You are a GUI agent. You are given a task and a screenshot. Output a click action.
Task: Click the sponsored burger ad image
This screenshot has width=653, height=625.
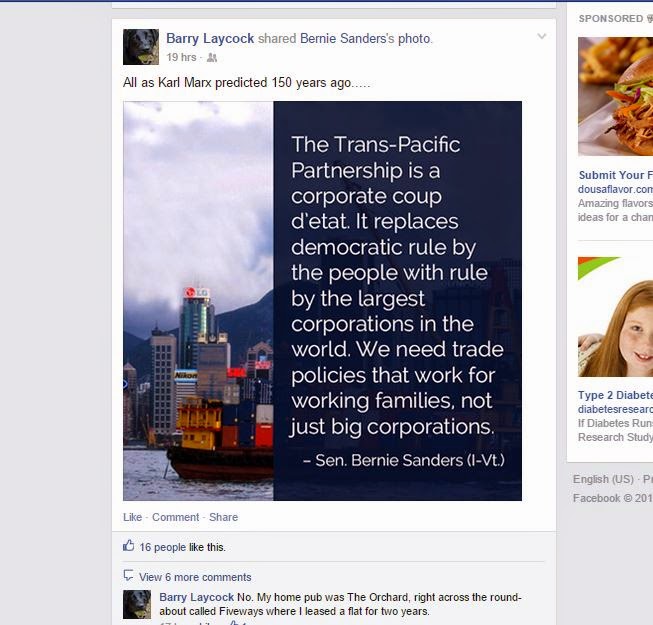[616, 96]
